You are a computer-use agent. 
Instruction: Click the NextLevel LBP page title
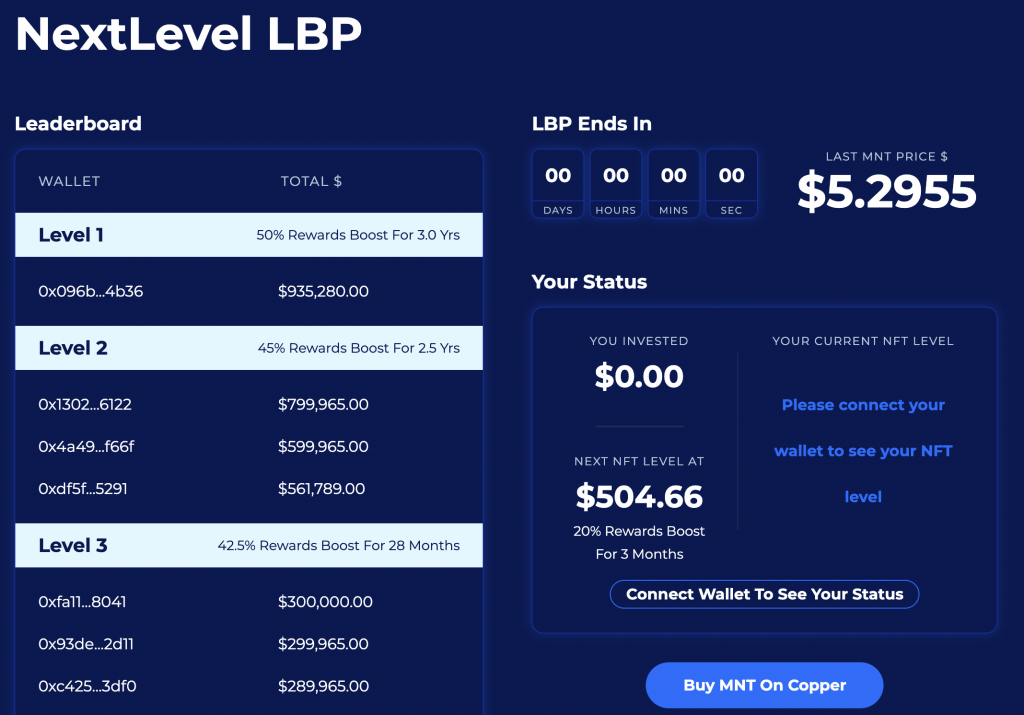click(188, 33)
